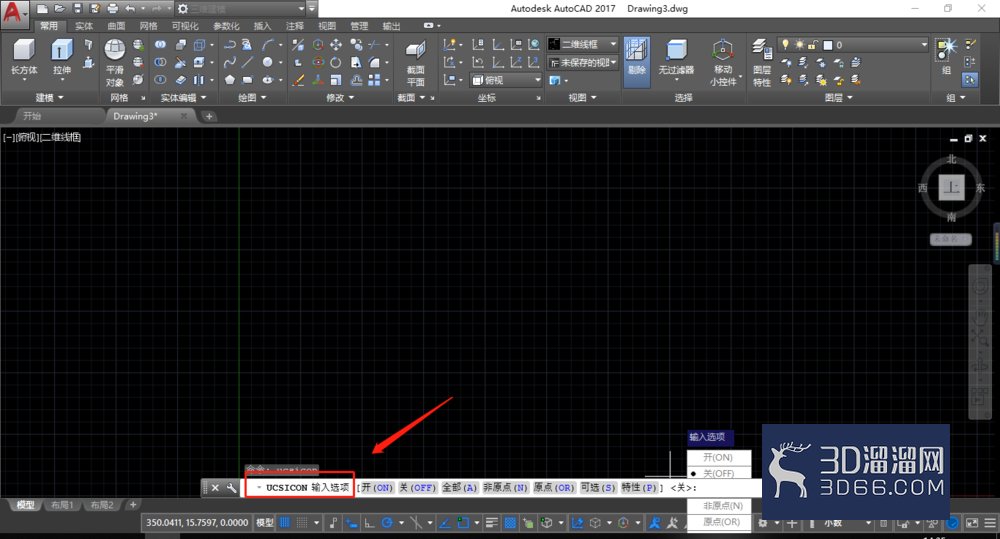Toggle the 剔除 culling button
The image size is (1000, 539).
(636, 61)
